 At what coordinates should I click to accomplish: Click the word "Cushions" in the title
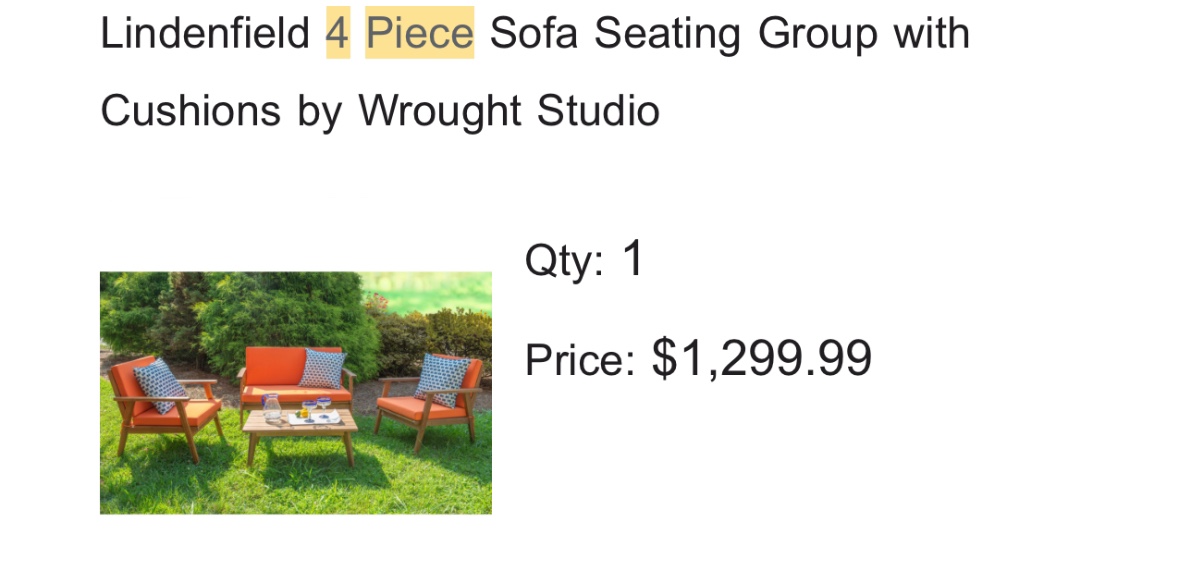(190, 111)
